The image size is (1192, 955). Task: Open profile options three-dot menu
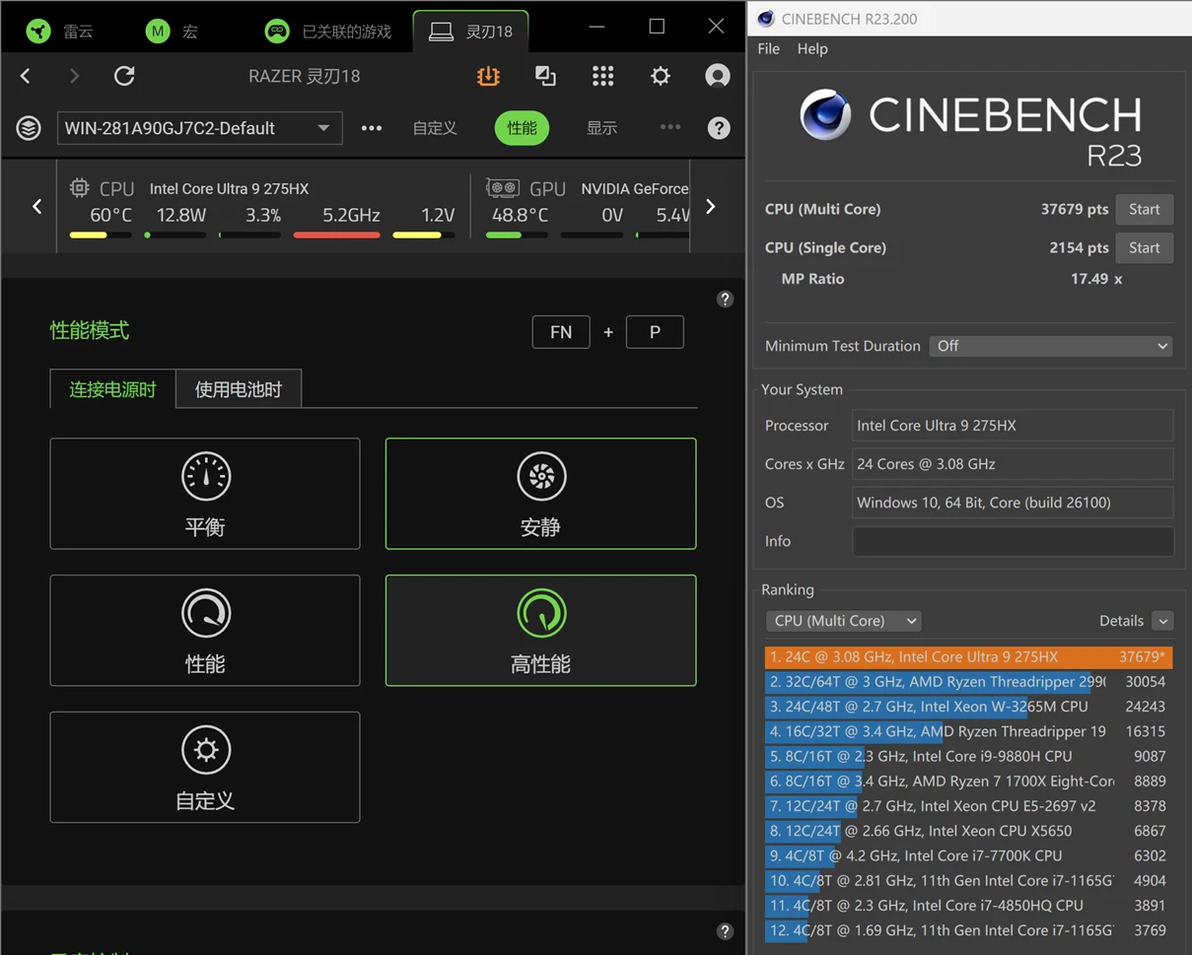(372, 128)
